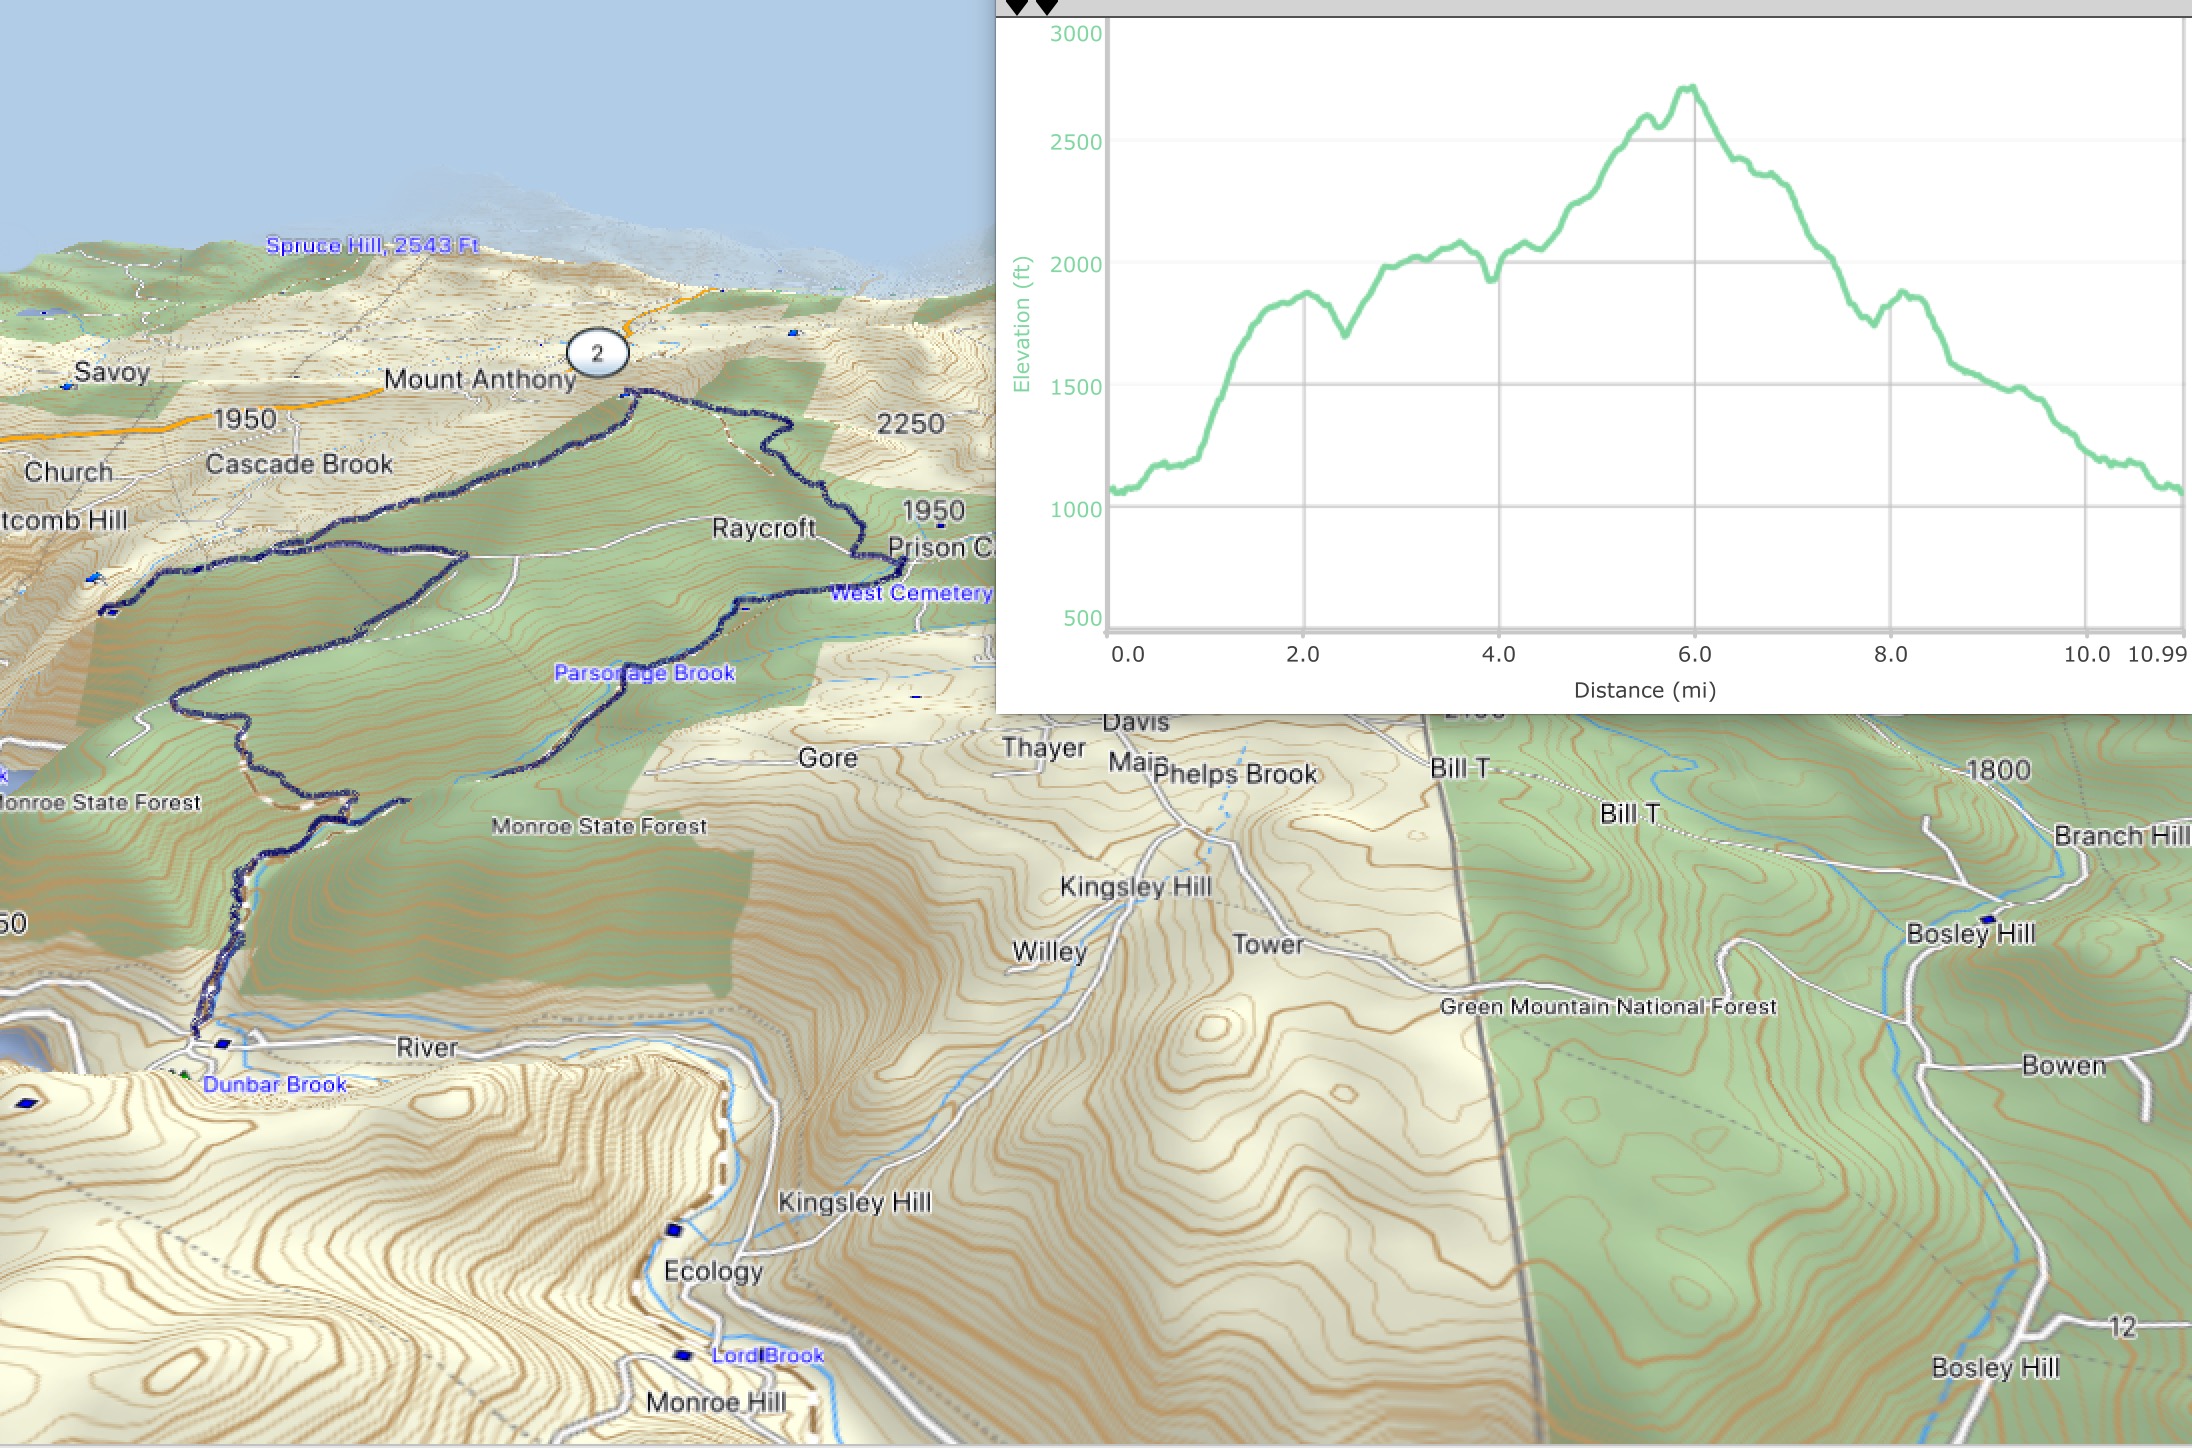Viewport: 2192px width, 1448px height.
Task: Click the blue marker above Bosley Hill label
Action: coord(1987,918)
